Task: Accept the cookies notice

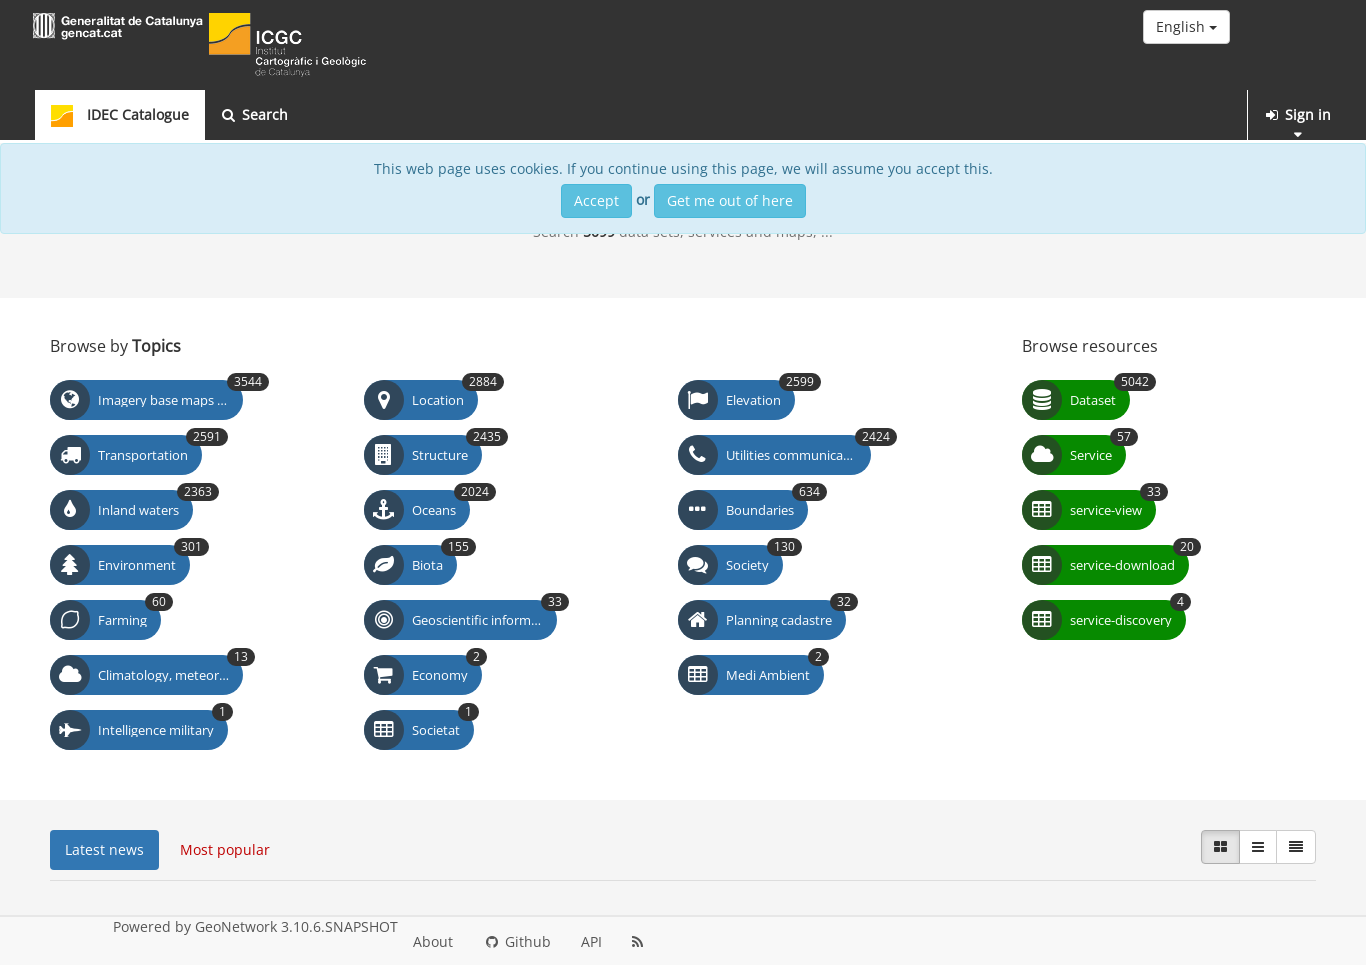Action: [x=596, y=201]
